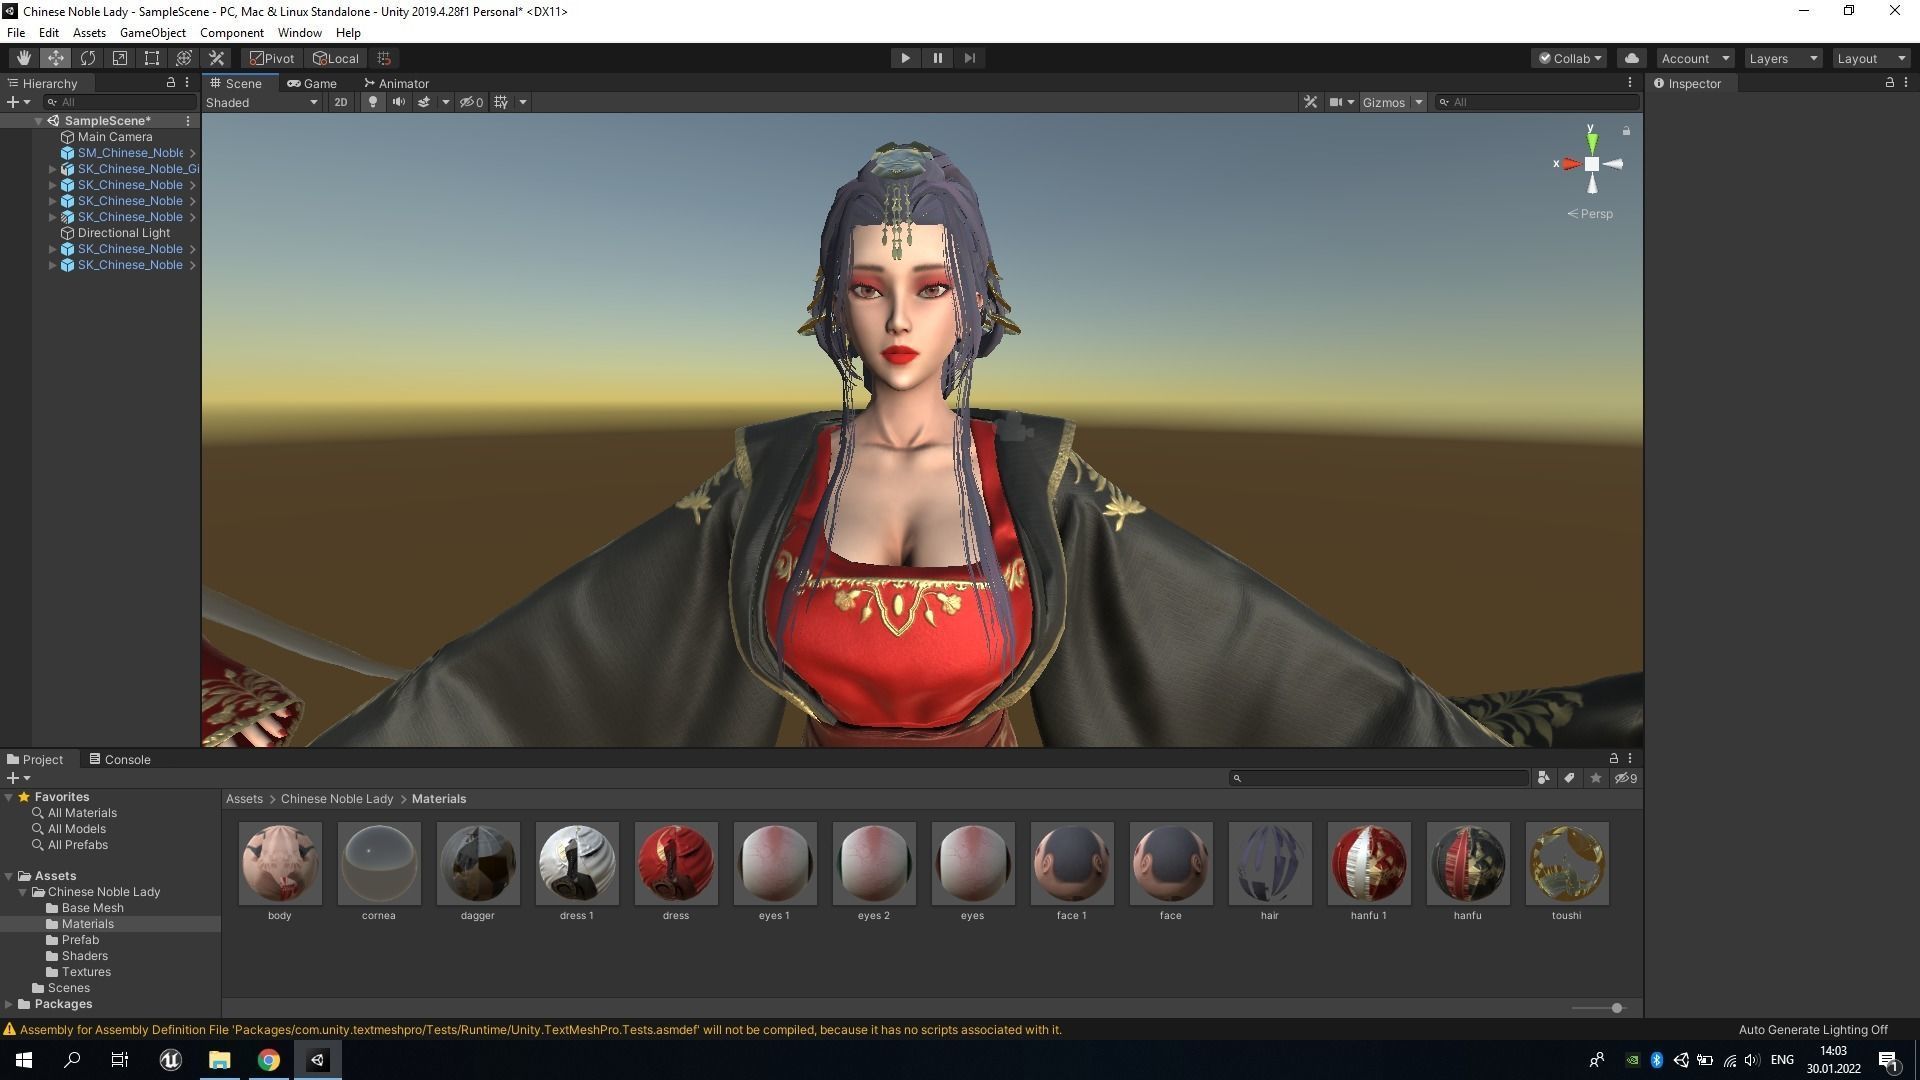Toggle scene grid visibility
The width and height of the screenshot is (1920, 1080).
tap(501, 102)
